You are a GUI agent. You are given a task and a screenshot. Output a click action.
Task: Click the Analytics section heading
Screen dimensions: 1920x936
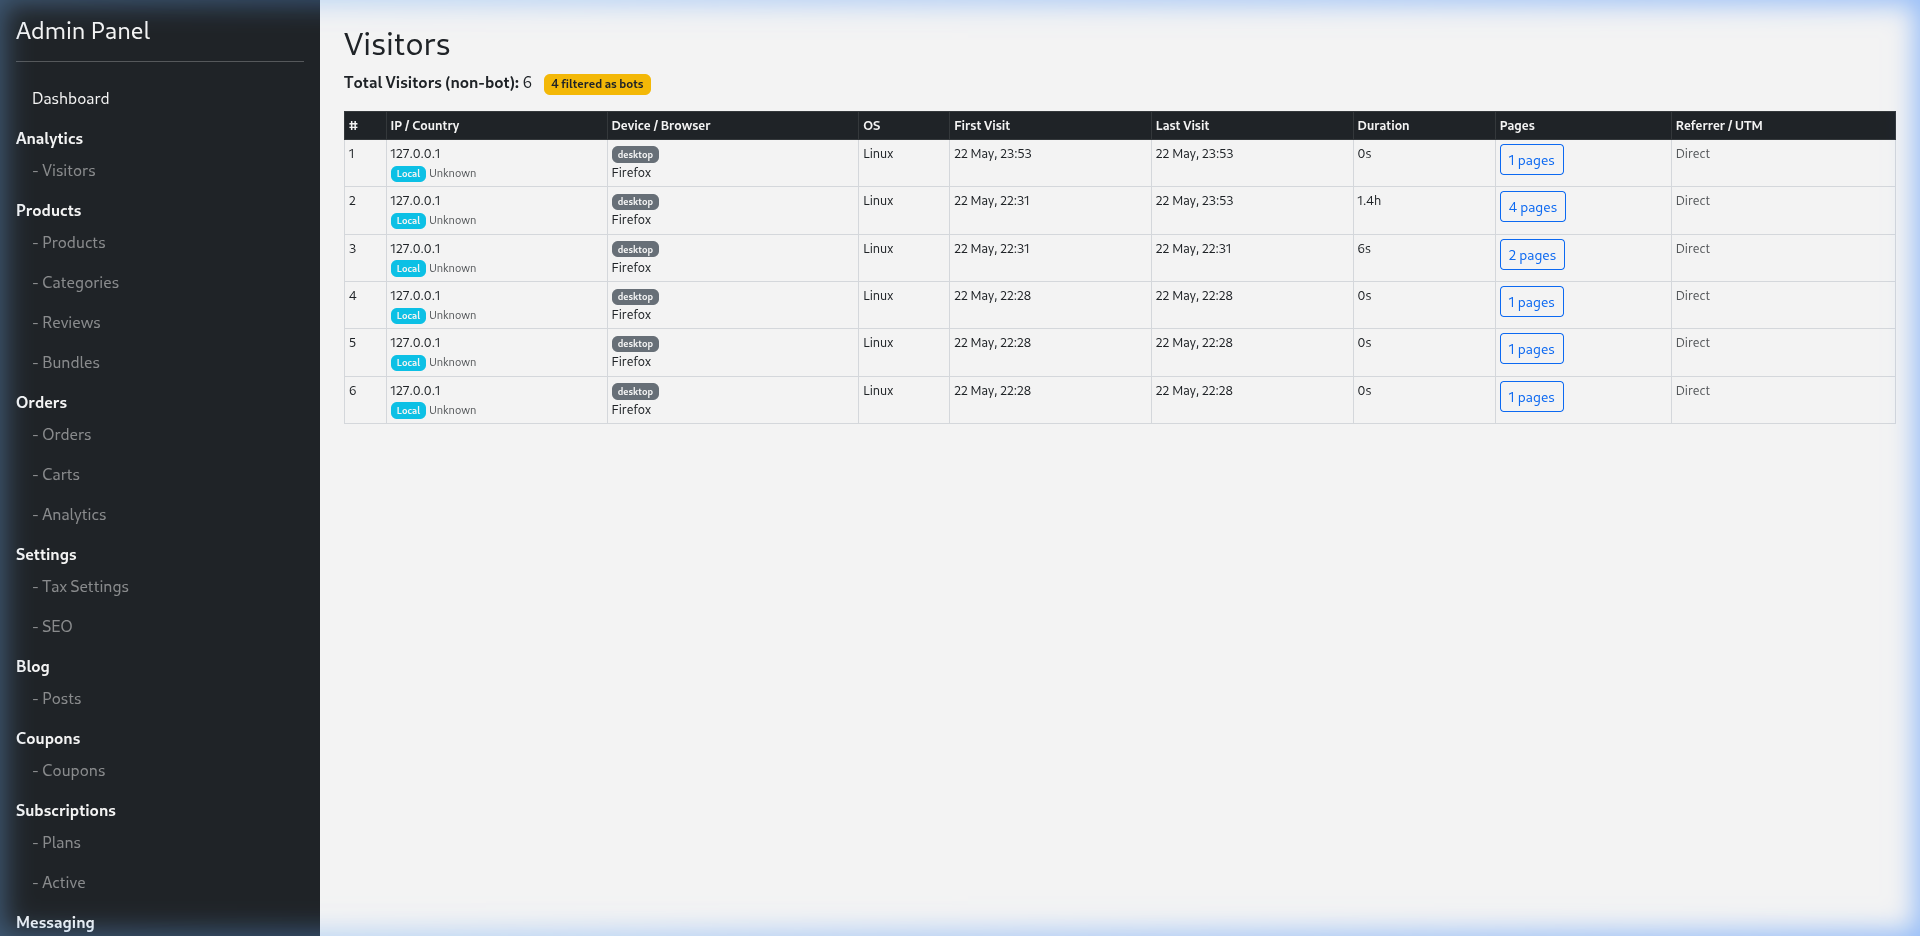tap(49, 139)
